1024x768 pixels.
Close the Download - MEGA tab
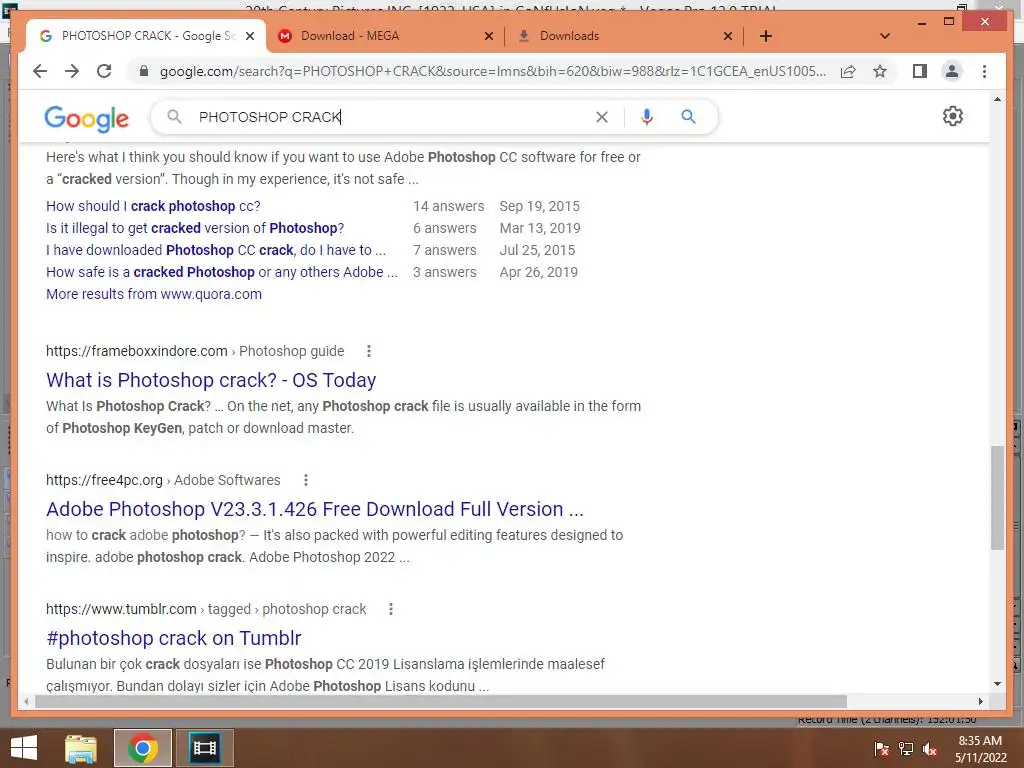pyautogui.click(x=488, y=36)
